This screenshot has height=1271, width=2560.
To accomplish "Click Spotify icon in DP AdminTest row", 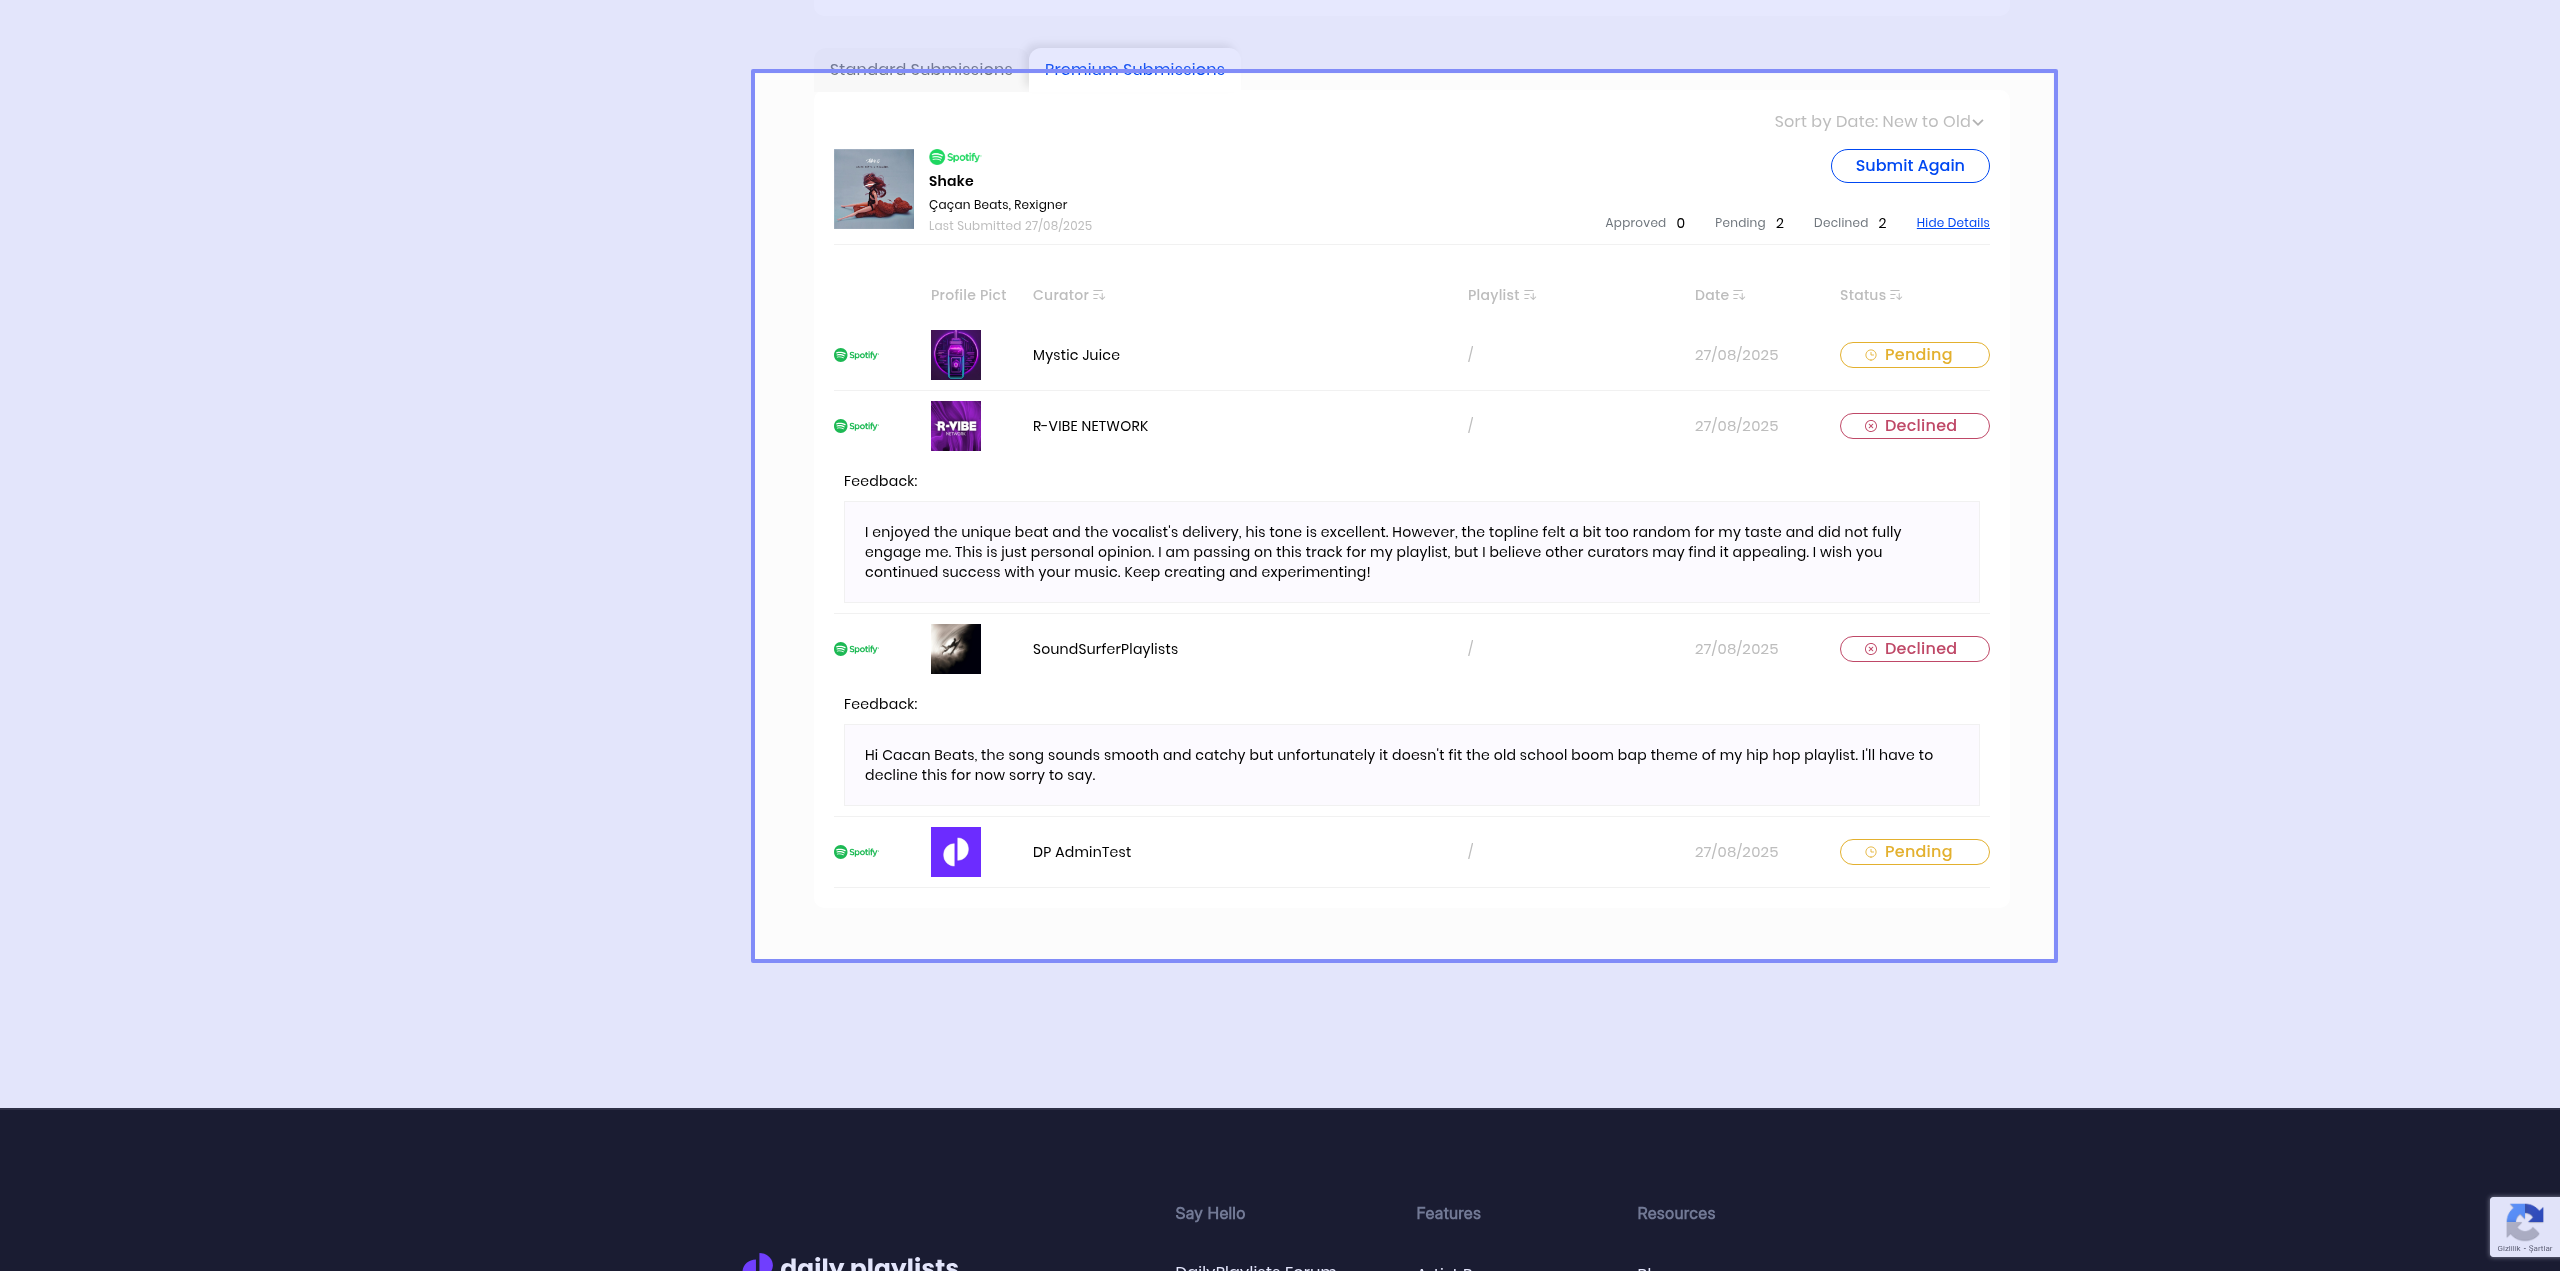I will [x=856, y=852].
